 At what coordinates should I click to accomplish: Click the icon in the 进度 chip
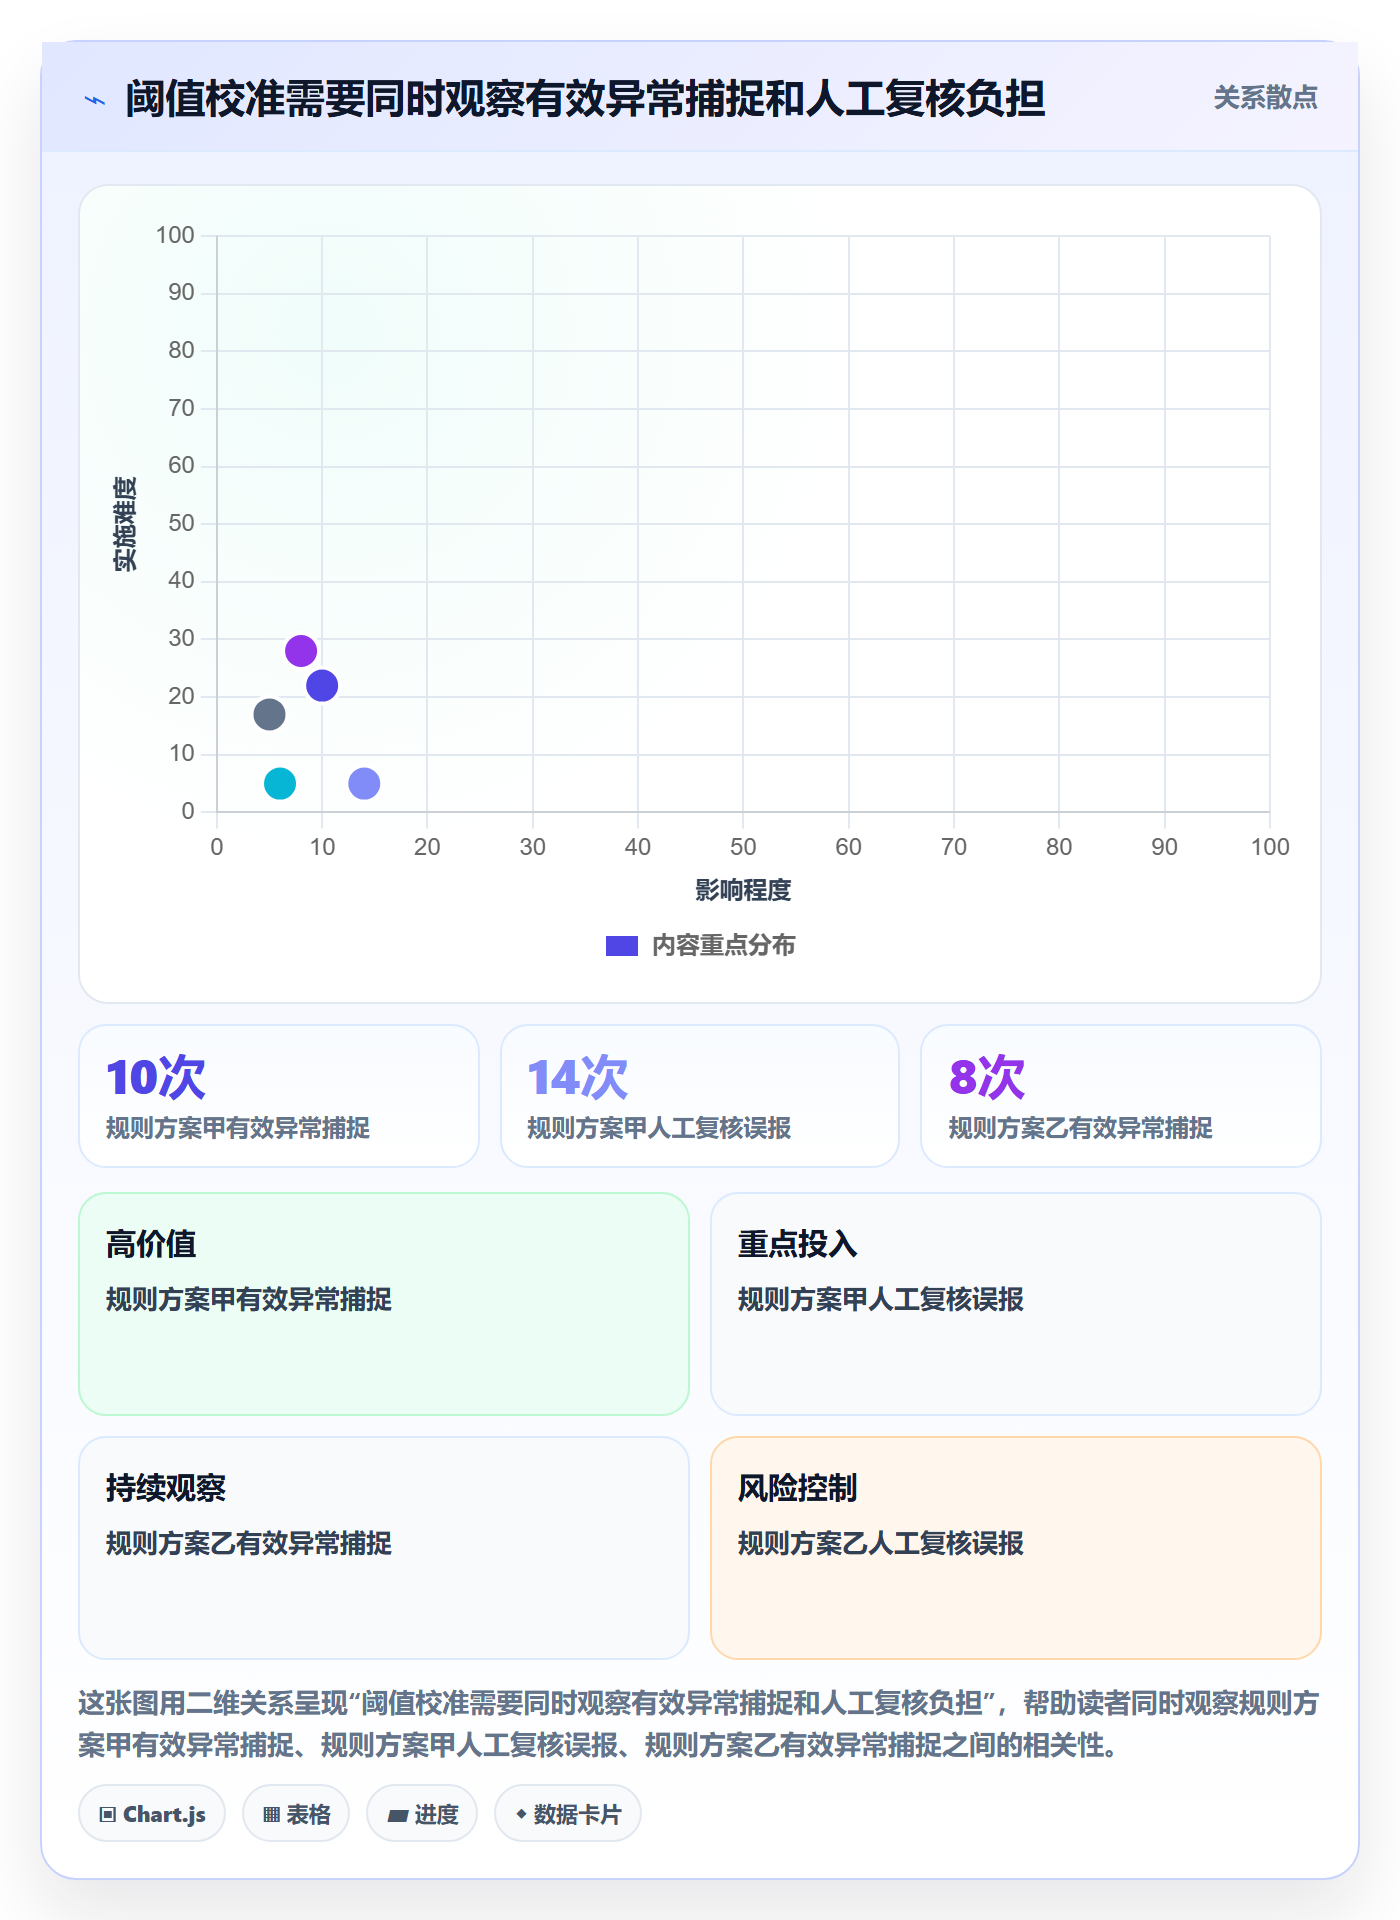pyautogui.click(x=398, y=1816)
